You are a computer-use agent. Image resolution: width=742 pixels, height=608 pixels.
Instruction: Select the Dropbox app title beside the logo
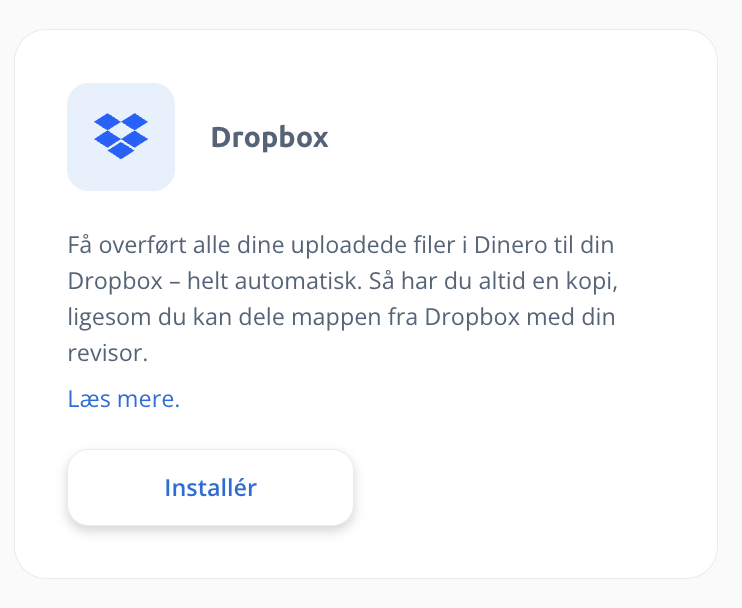(269, 138)
